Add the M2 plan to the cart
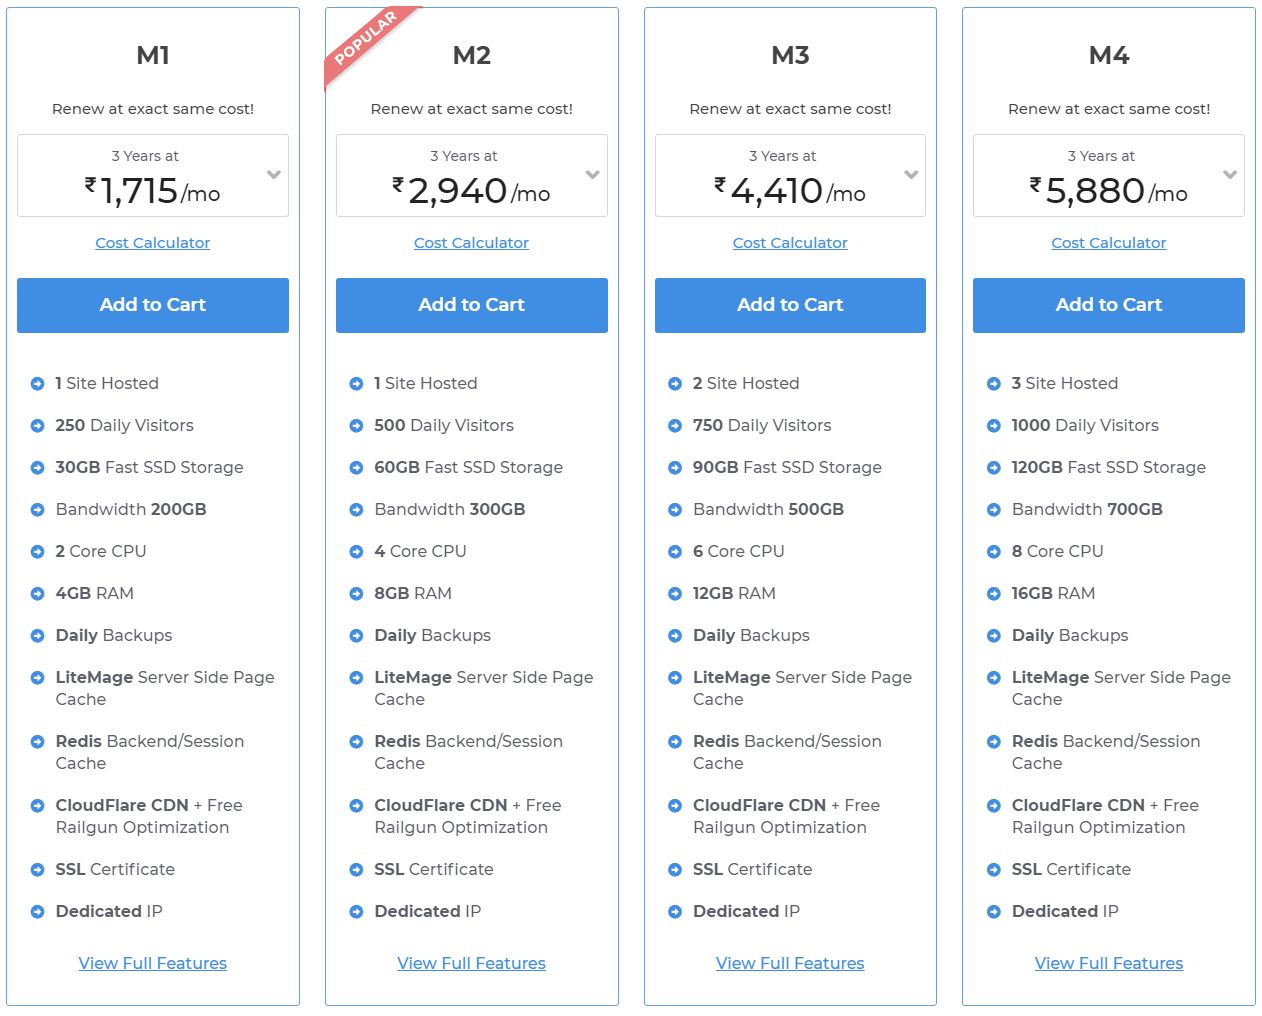The width and height of the screenshot is (1262, 1016). (x=471, y=305)
